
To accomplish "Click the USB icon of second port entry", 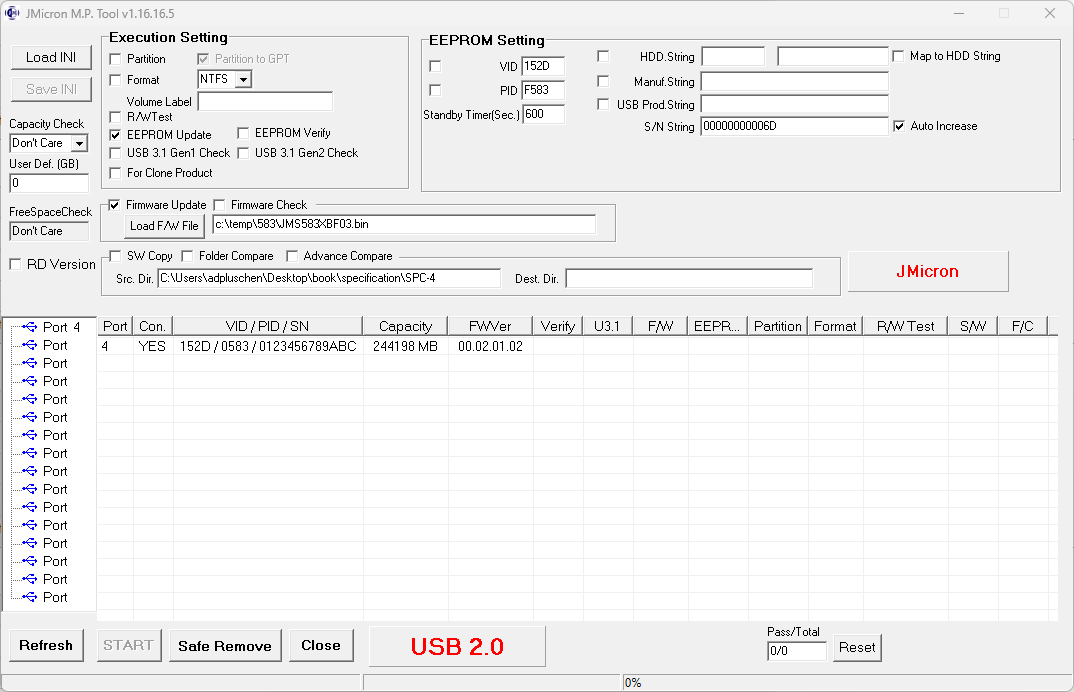I will 30,345.
